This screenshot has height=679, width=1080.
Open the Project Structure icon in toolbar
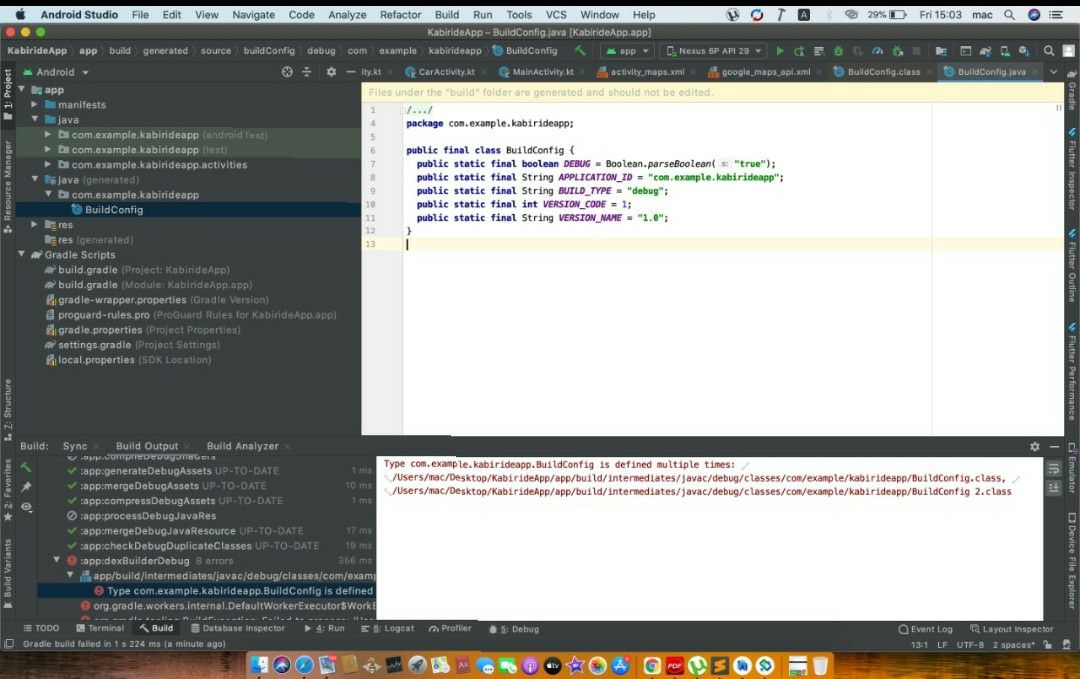tap(941, 51)
